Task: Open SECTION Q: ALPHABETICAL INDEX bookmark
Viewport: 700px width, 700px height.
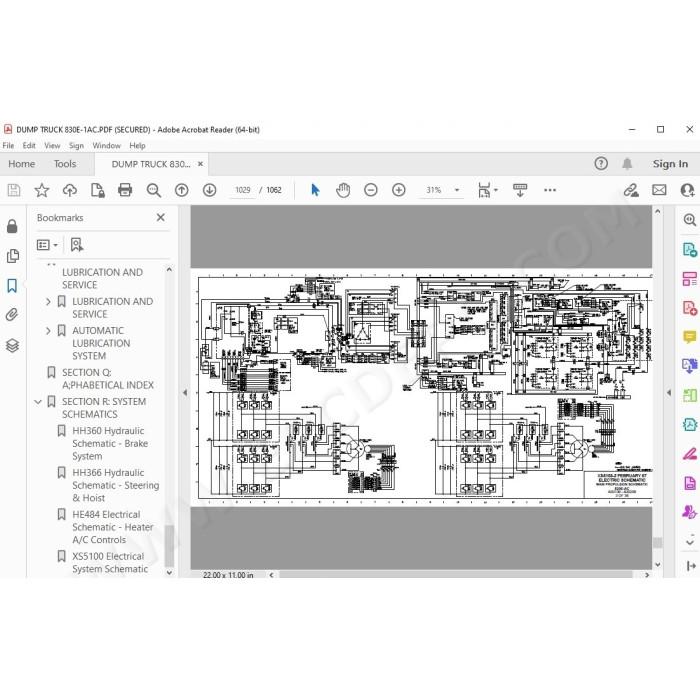Action: pos(108,379)
